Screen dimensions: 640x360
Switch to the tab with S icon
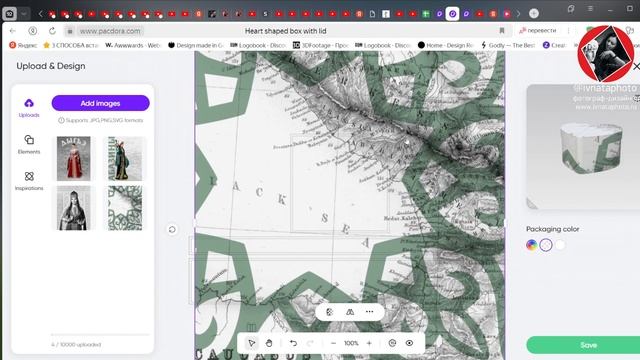(x=265, y=14)
